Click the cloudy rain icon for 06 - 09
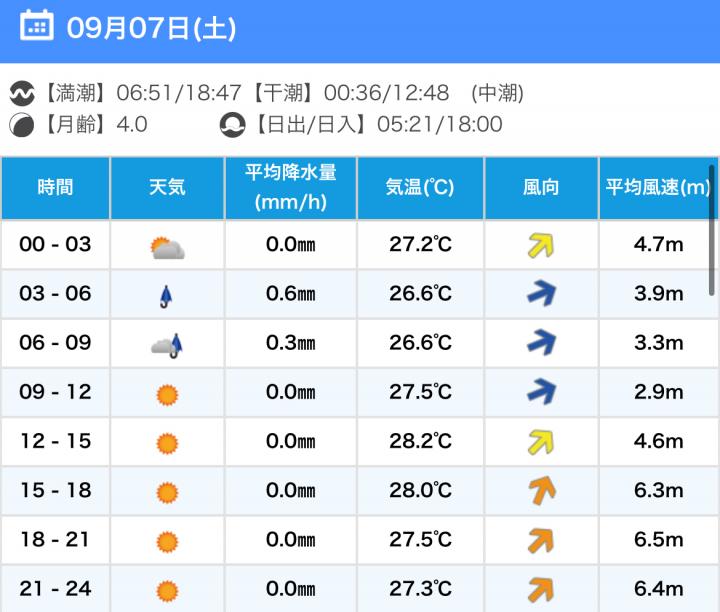Image resolution: width=720 pixels, height=612 pixels. coord(167,345)
